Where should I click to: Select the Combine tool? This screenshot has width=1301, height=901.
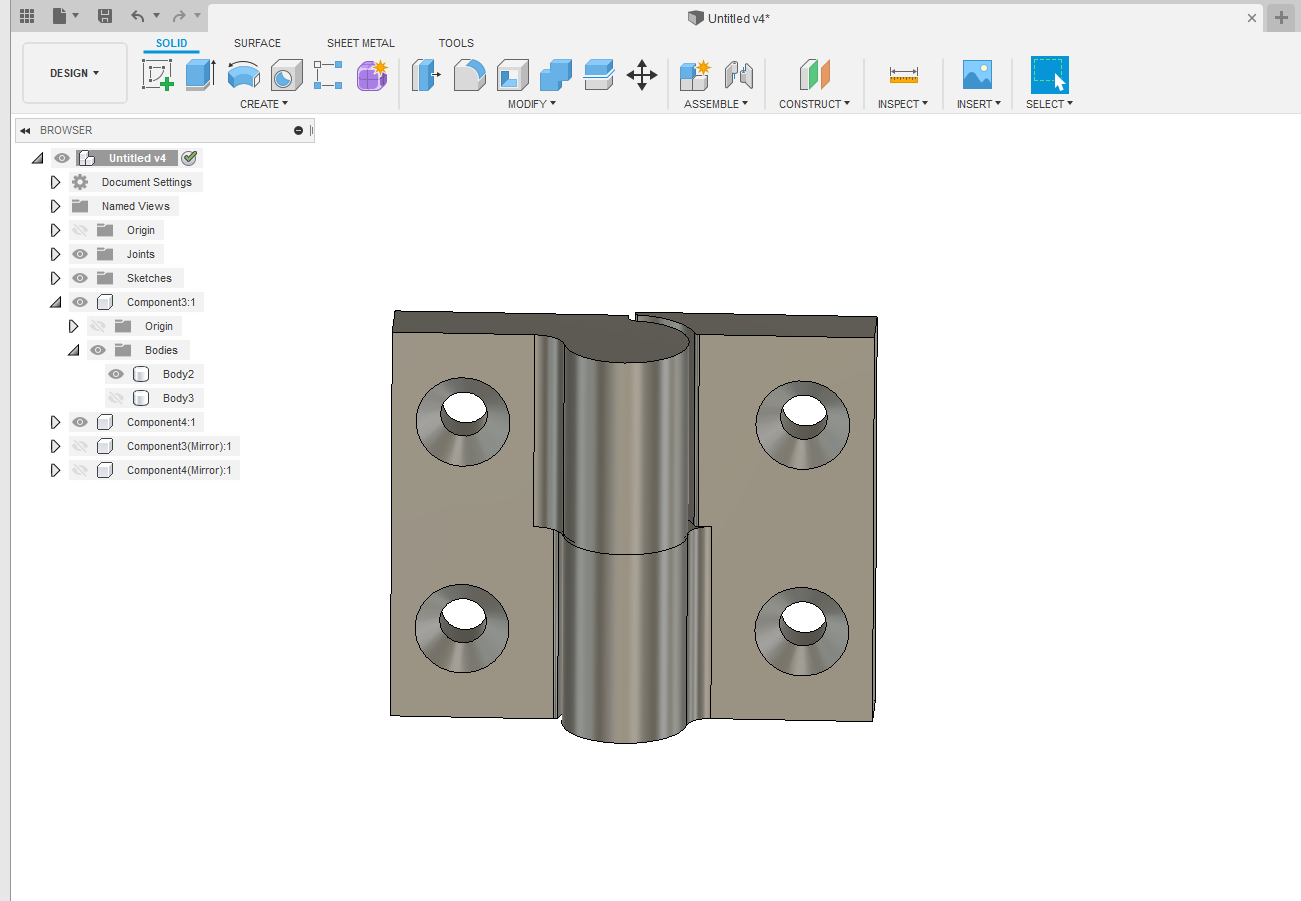tap(555, 75)
